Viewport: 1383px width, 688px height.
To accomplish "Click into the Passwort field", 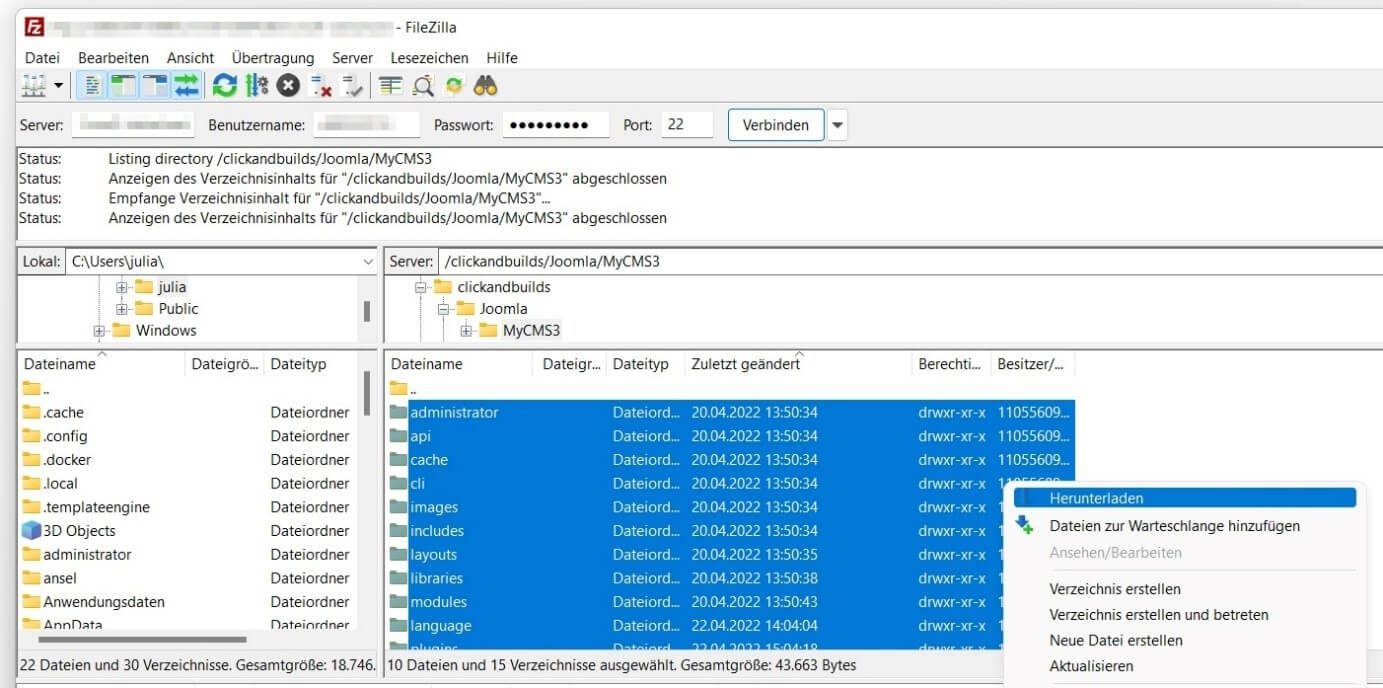I will pyautogui.click(x=555, y=125).
